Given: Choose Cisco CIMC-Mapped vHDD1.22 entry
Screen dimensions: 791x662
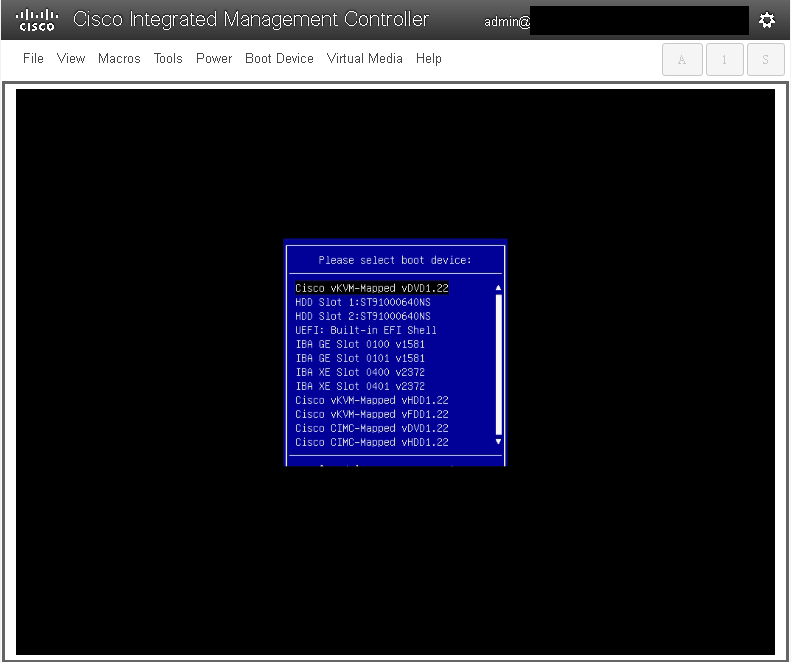Looking at the screenshot, I should 372,443.
